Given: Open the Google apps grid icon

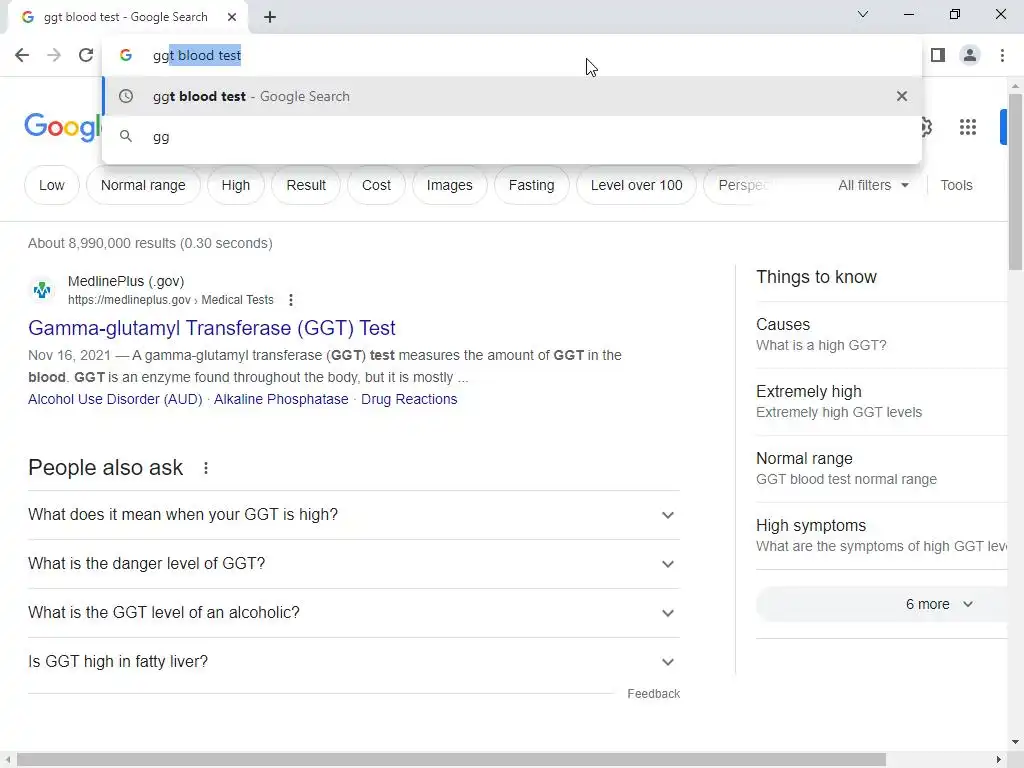Looking at the screenshot, I should coord(968,127).
